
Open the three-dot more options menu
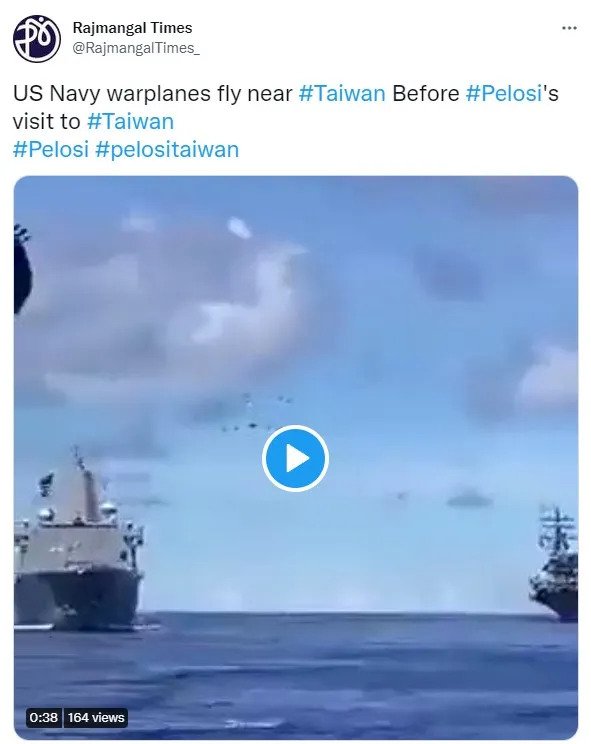tap(569, 28)
